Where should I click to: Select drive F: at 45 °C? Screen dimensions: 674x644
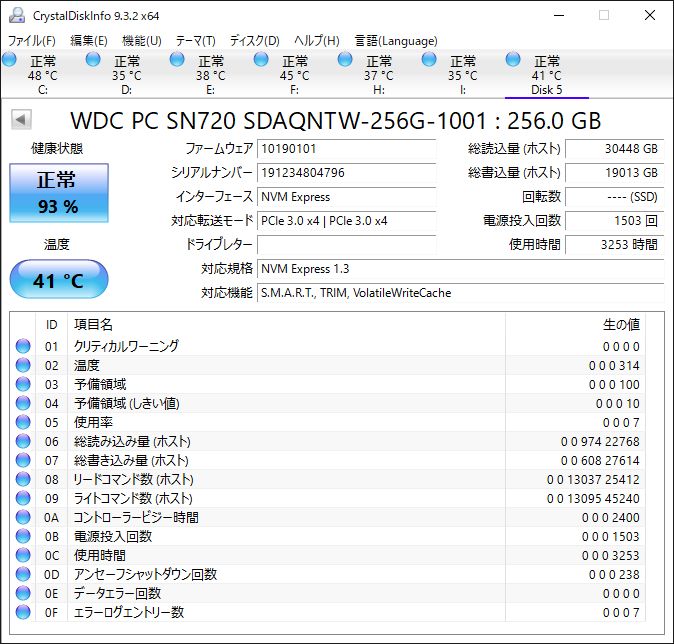(x=294, y=75)
